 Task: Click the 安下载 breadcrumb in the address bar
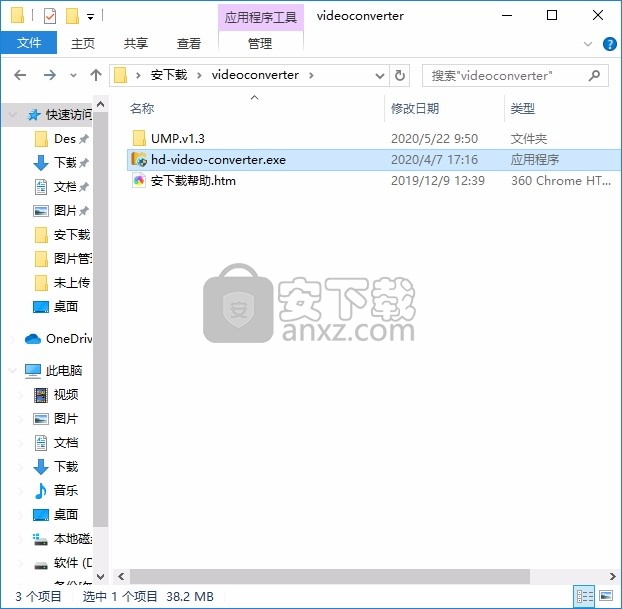(169, 75)
